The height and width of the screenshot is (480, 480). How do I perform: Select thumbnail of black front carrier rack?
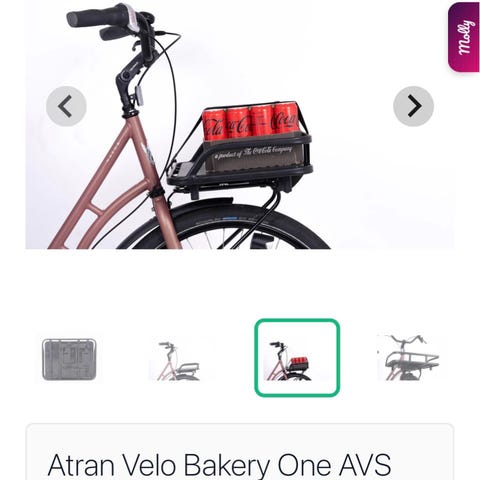pyautogui.click(x=409, y=357)
